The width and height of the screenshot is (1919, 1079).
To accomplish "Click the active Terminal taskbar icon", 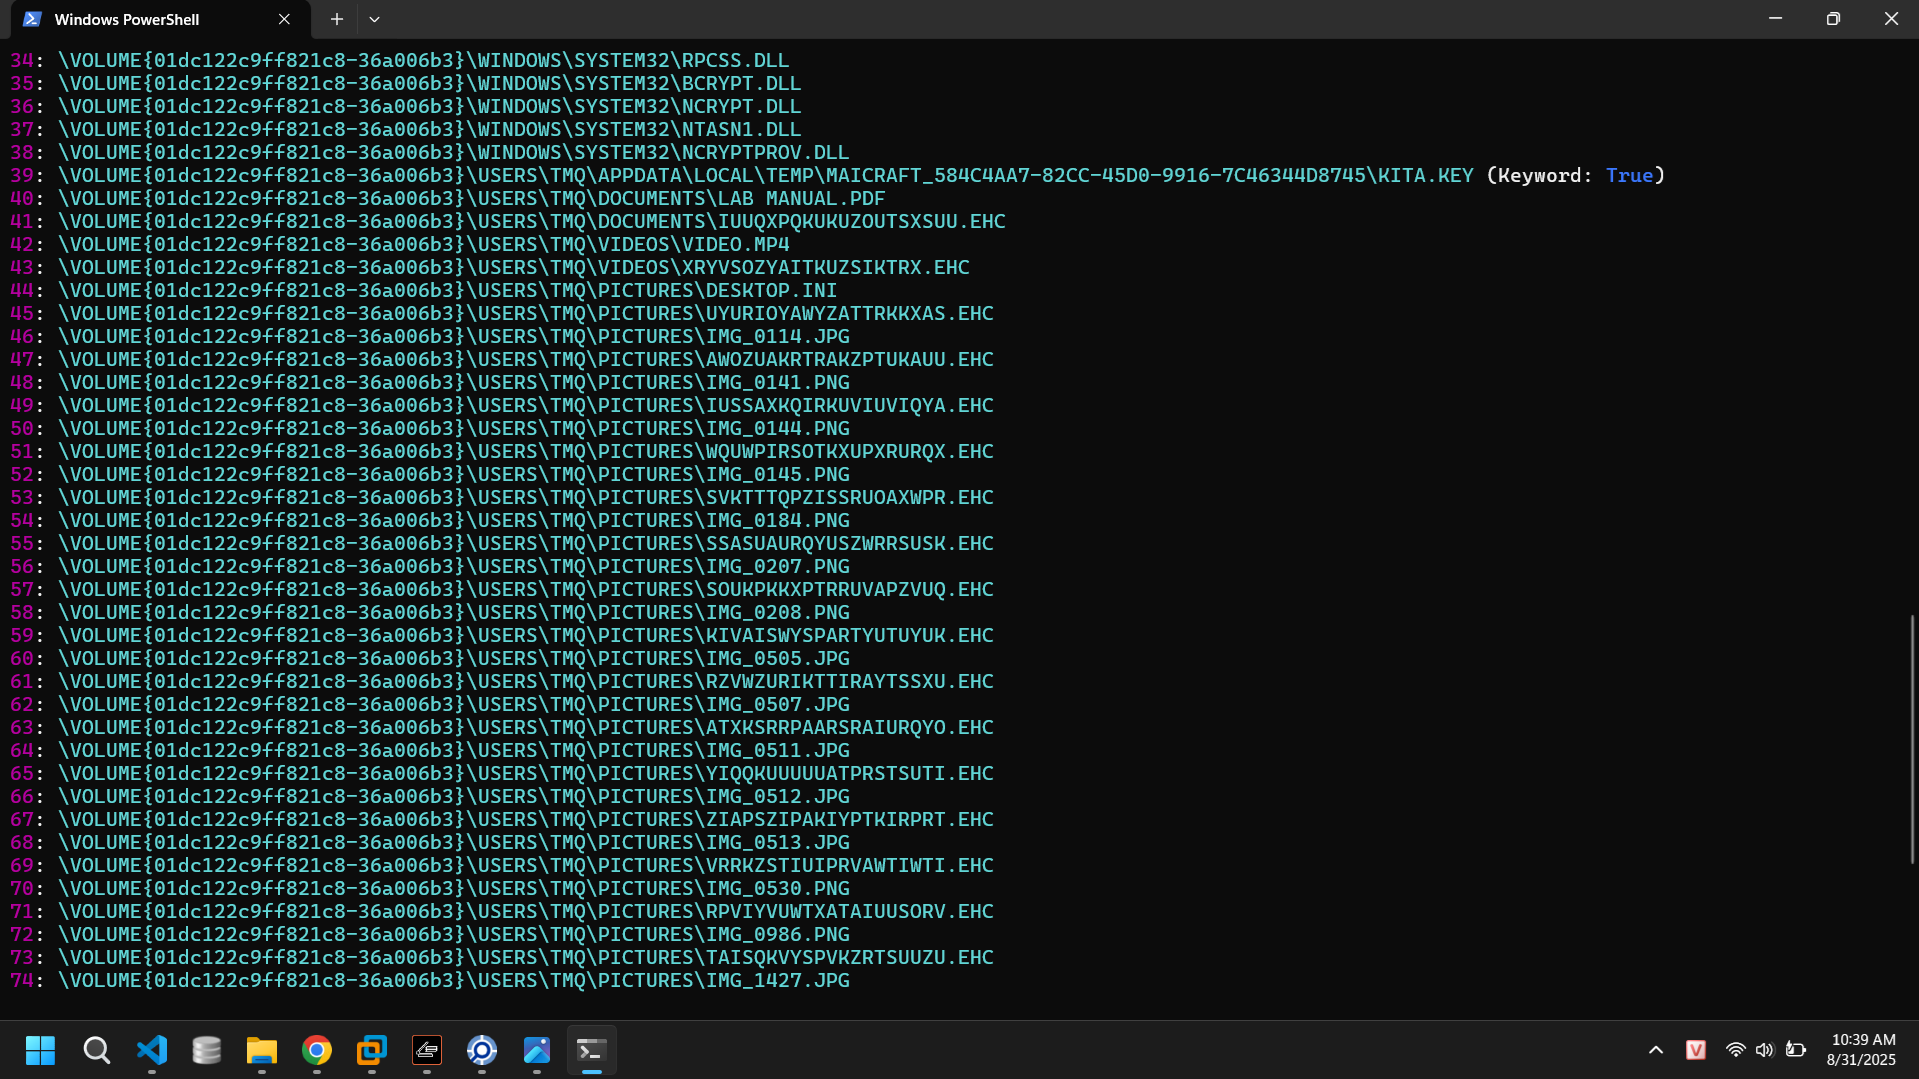I will point(592,1050).
